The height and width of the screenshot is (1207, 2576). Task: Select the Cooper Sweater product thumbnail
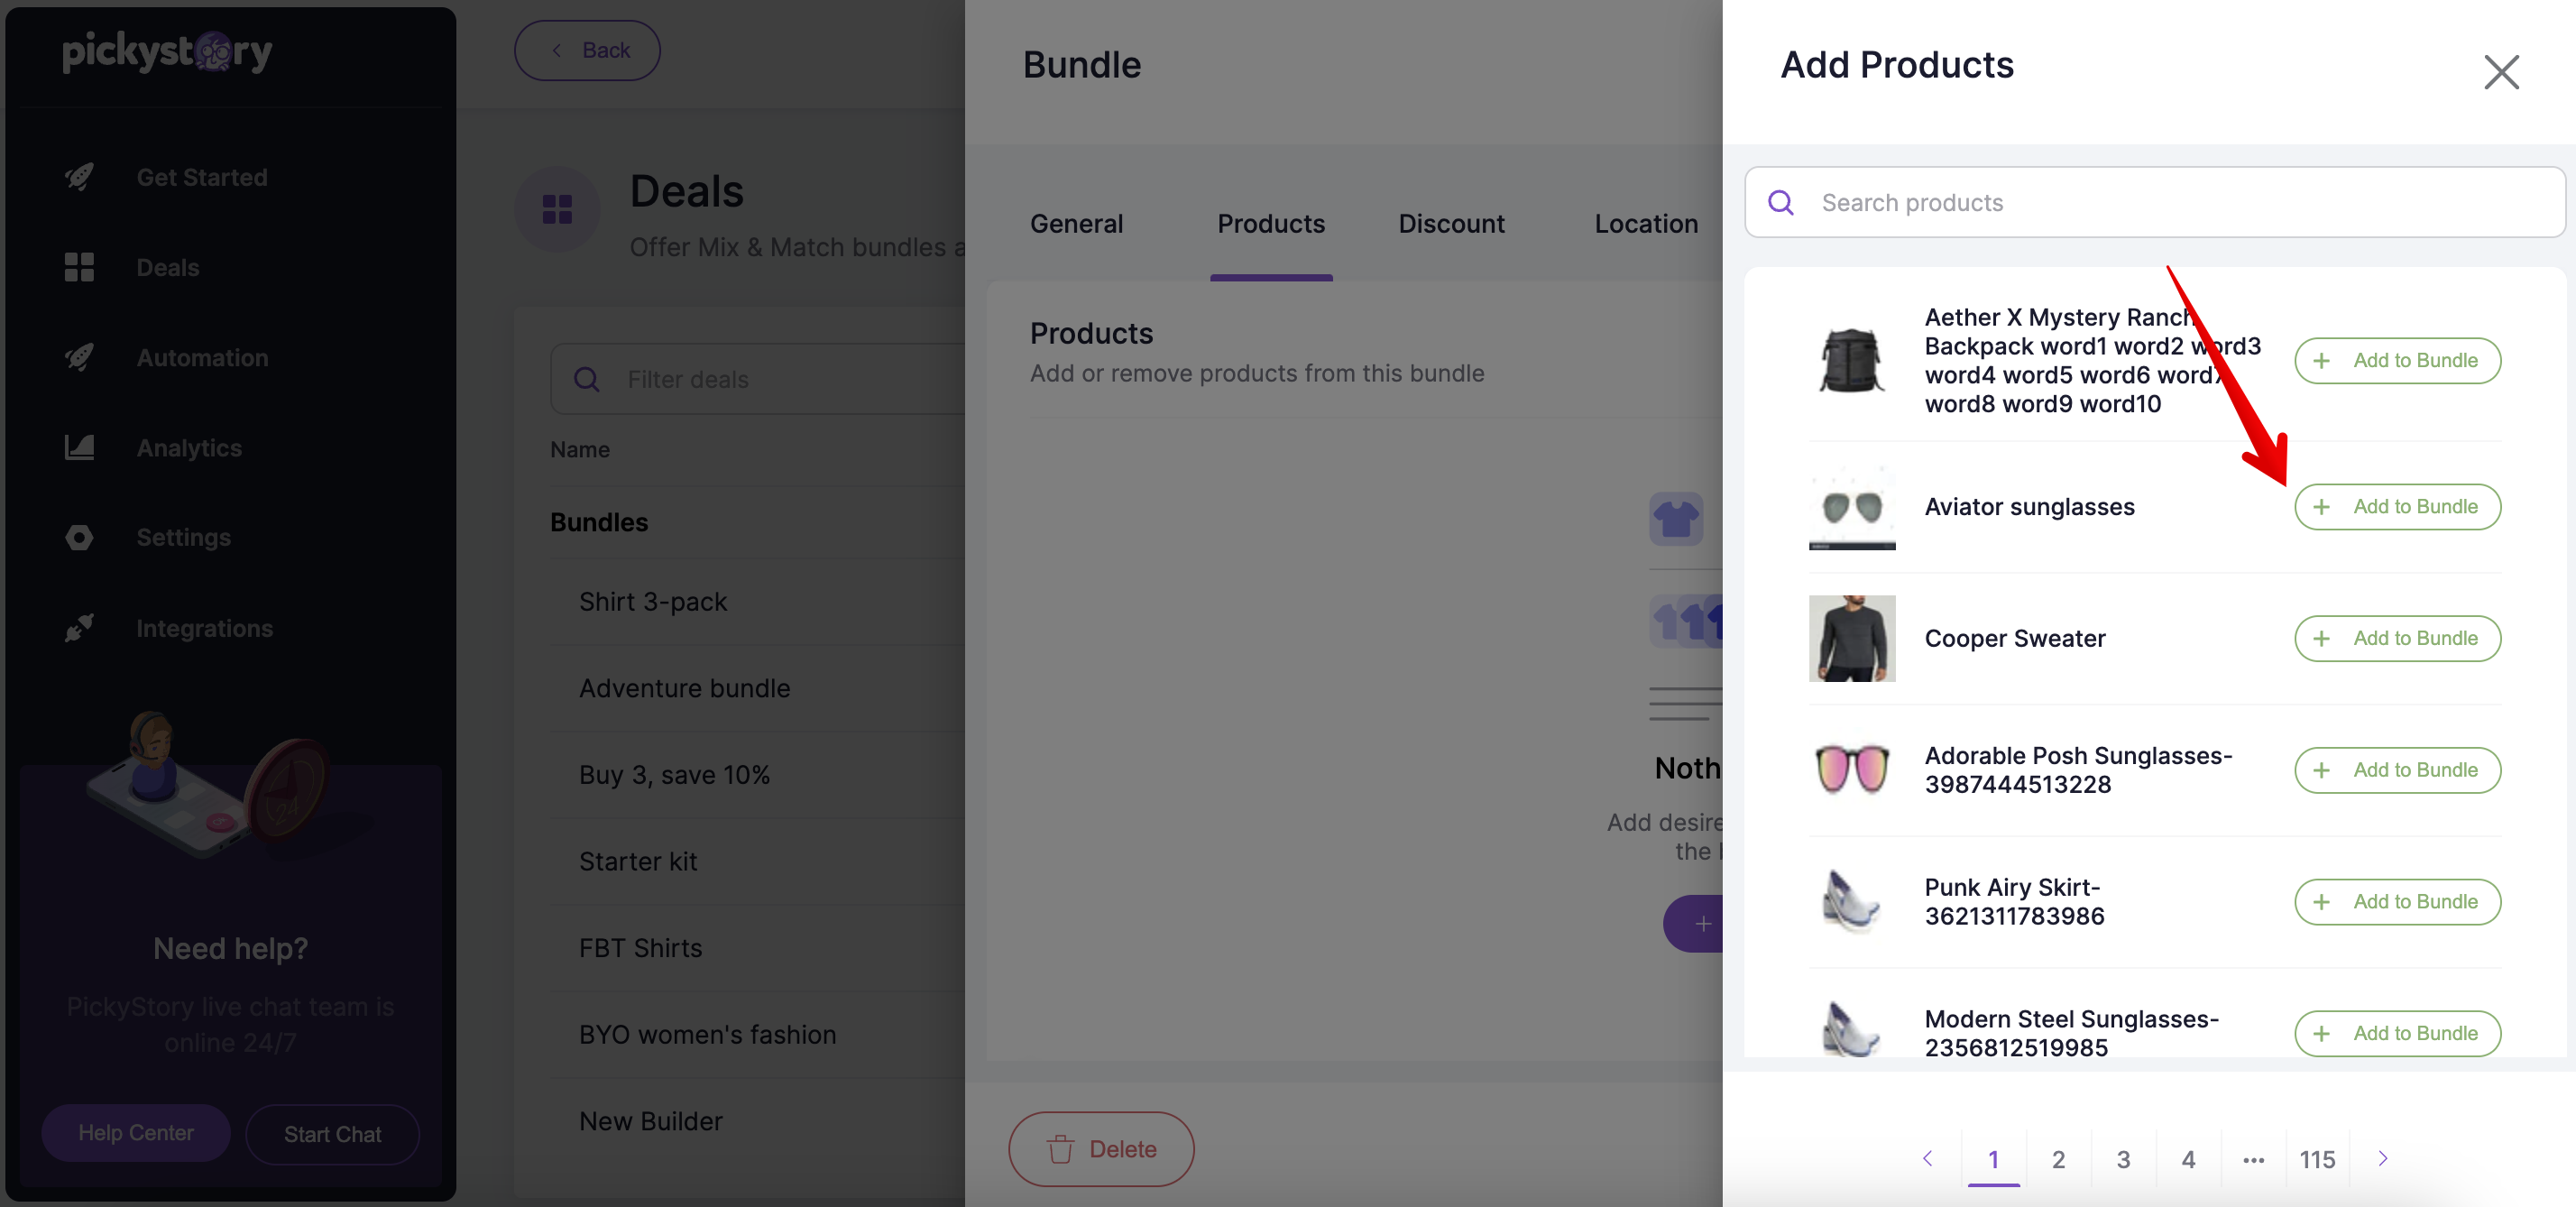[1851, 638]
